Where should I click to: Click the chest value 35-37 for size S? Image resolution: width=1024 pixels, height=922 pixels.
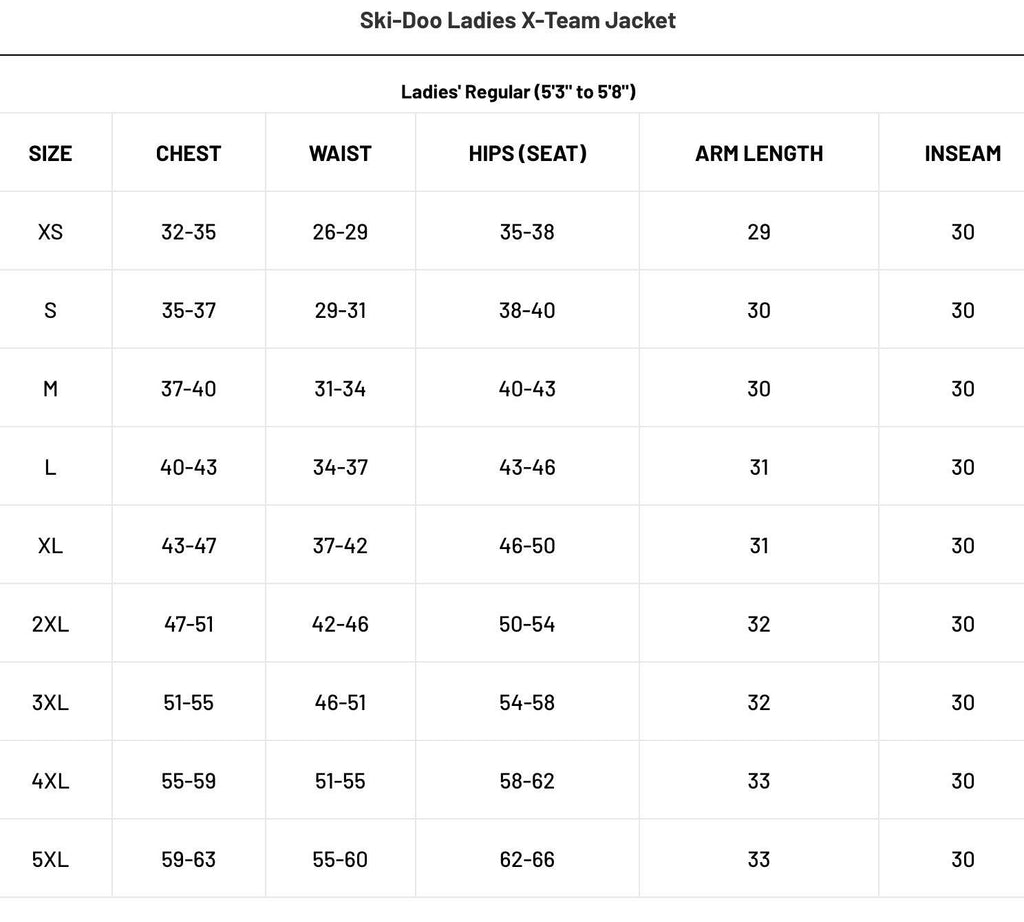[188, 310]
